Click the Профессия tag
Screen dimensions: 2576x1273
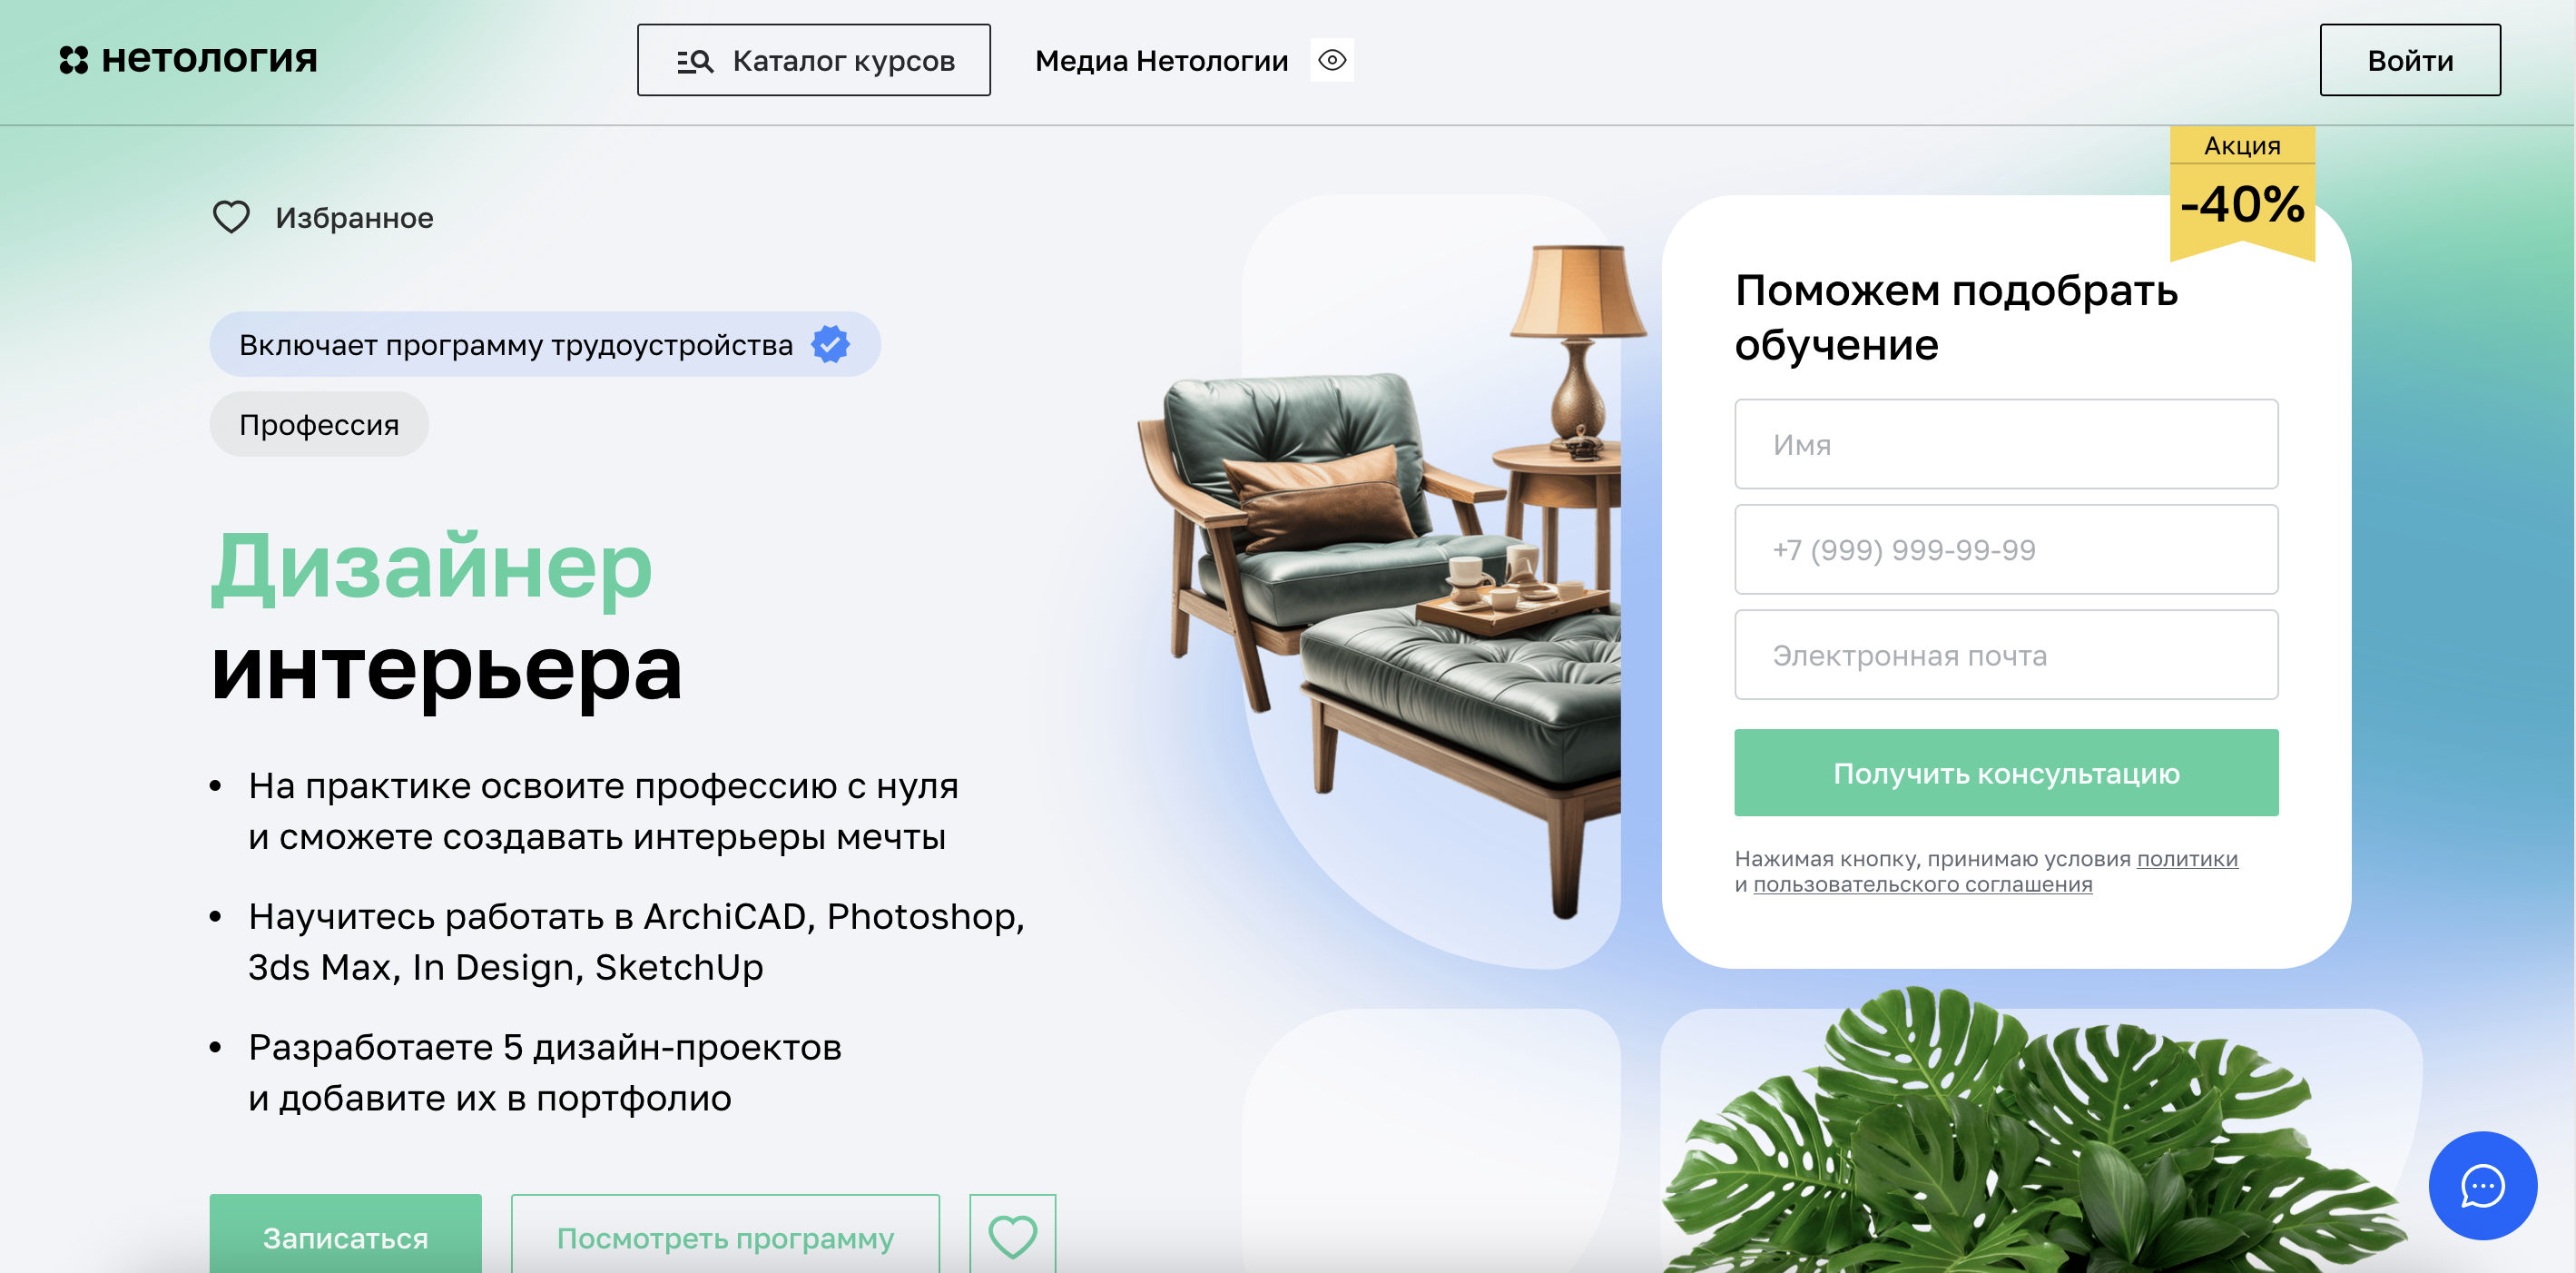point(319,424)
